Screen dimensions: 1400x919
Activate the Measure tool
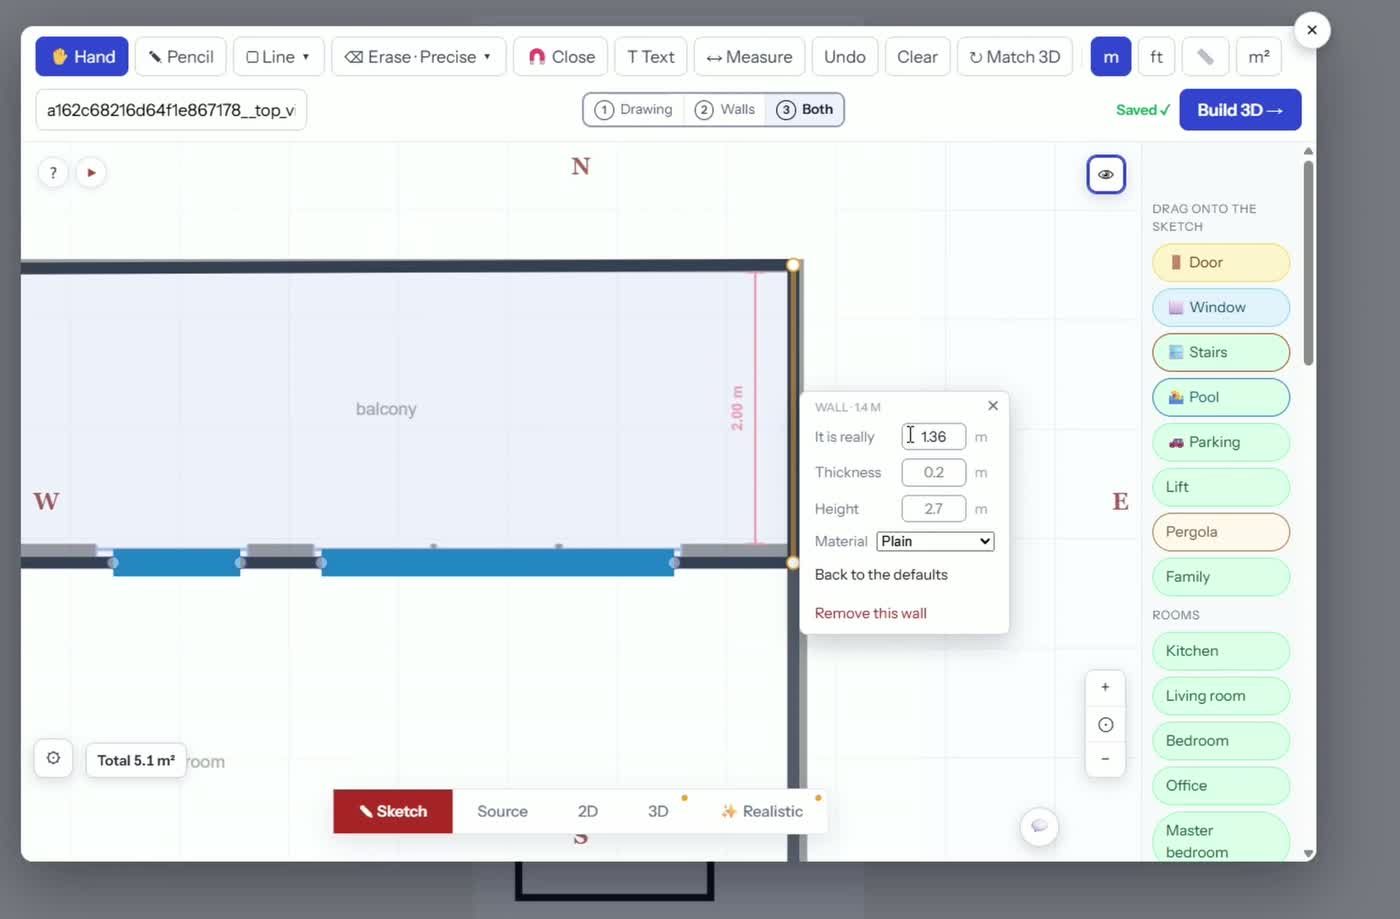tap(749, 57)
